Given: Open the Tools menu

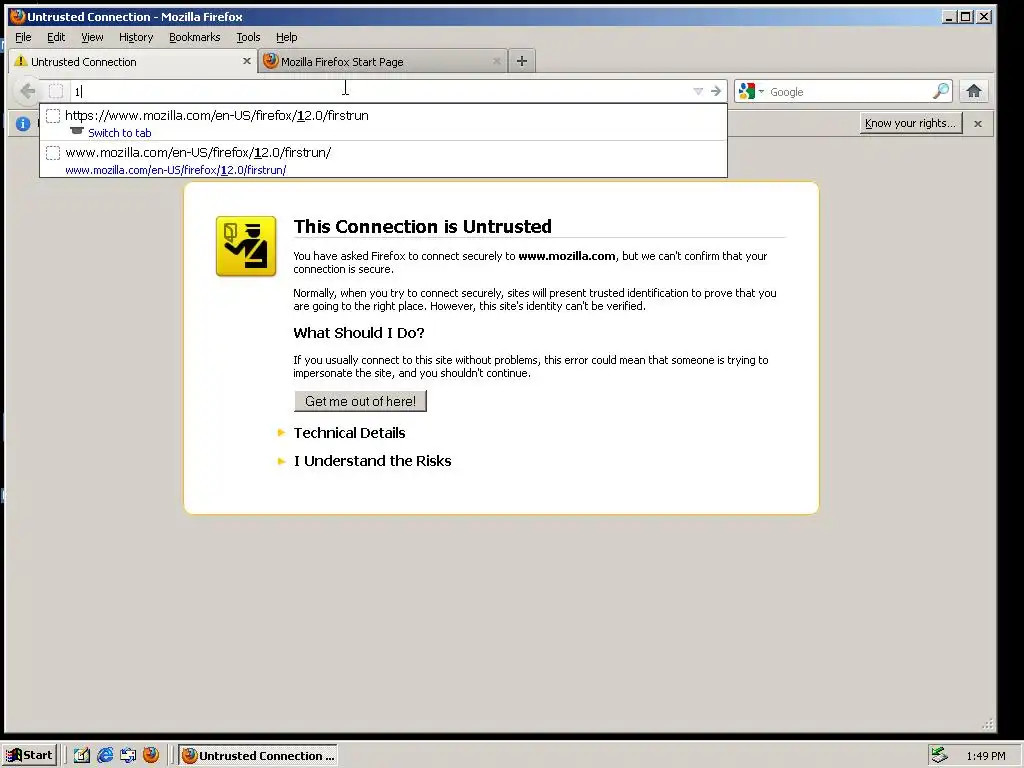Looking at the screenshot, I should (248, 37).
